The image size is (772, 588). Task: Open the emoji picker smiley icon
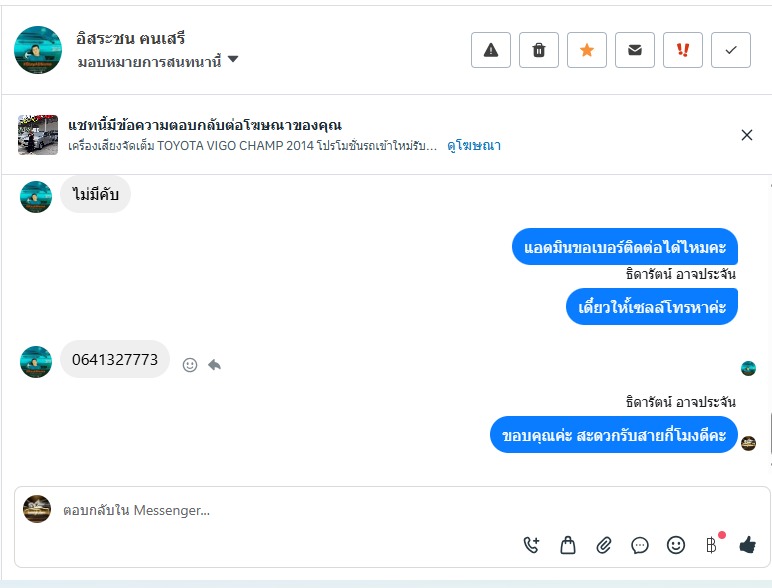[x=676, y=545]
